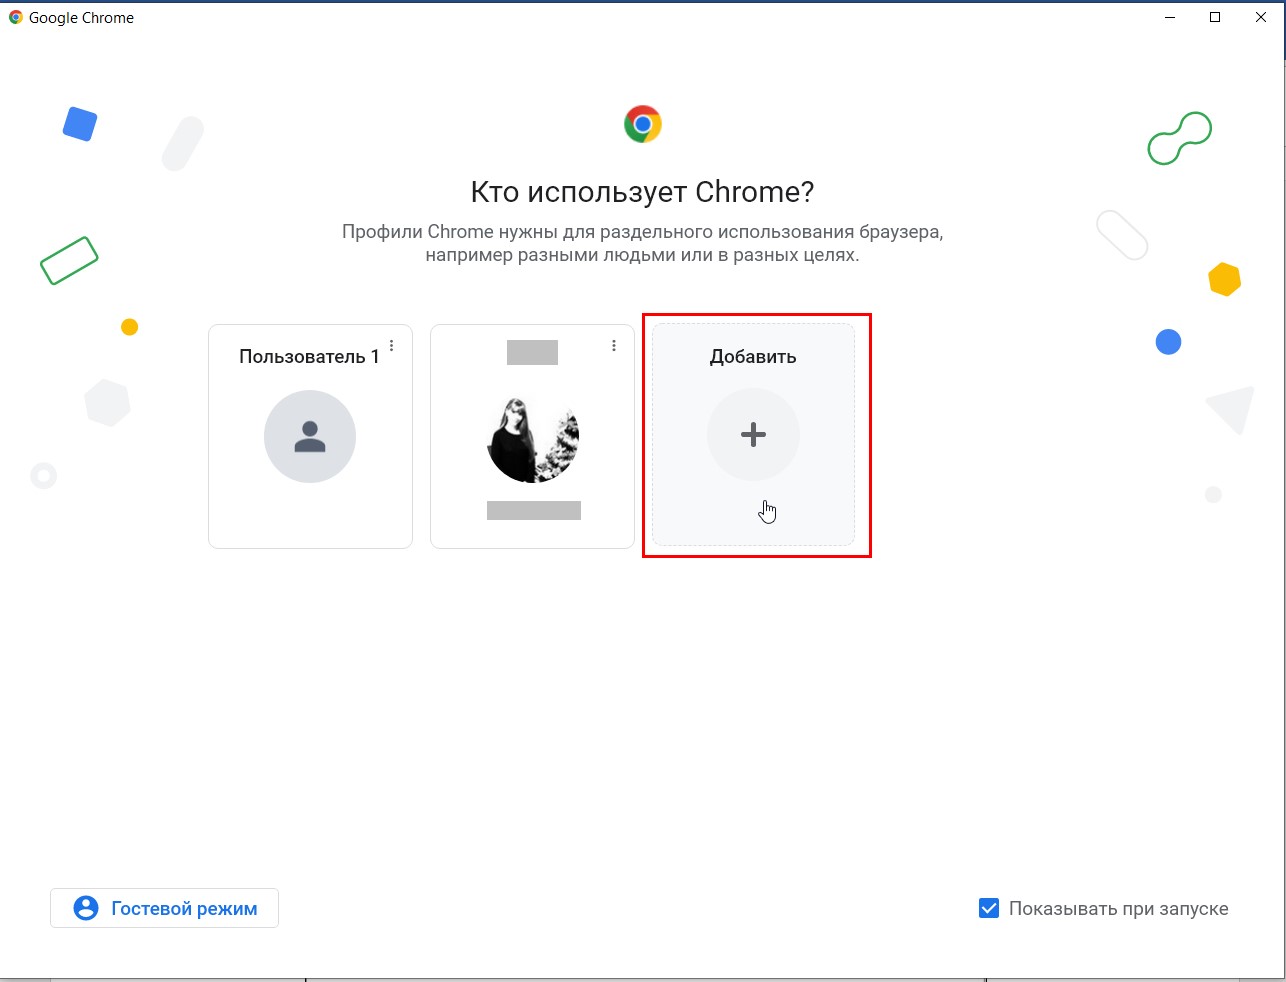
Task: Click the Chrome logo above the heading
Action: pyautogui.click(x=643, y=124)
